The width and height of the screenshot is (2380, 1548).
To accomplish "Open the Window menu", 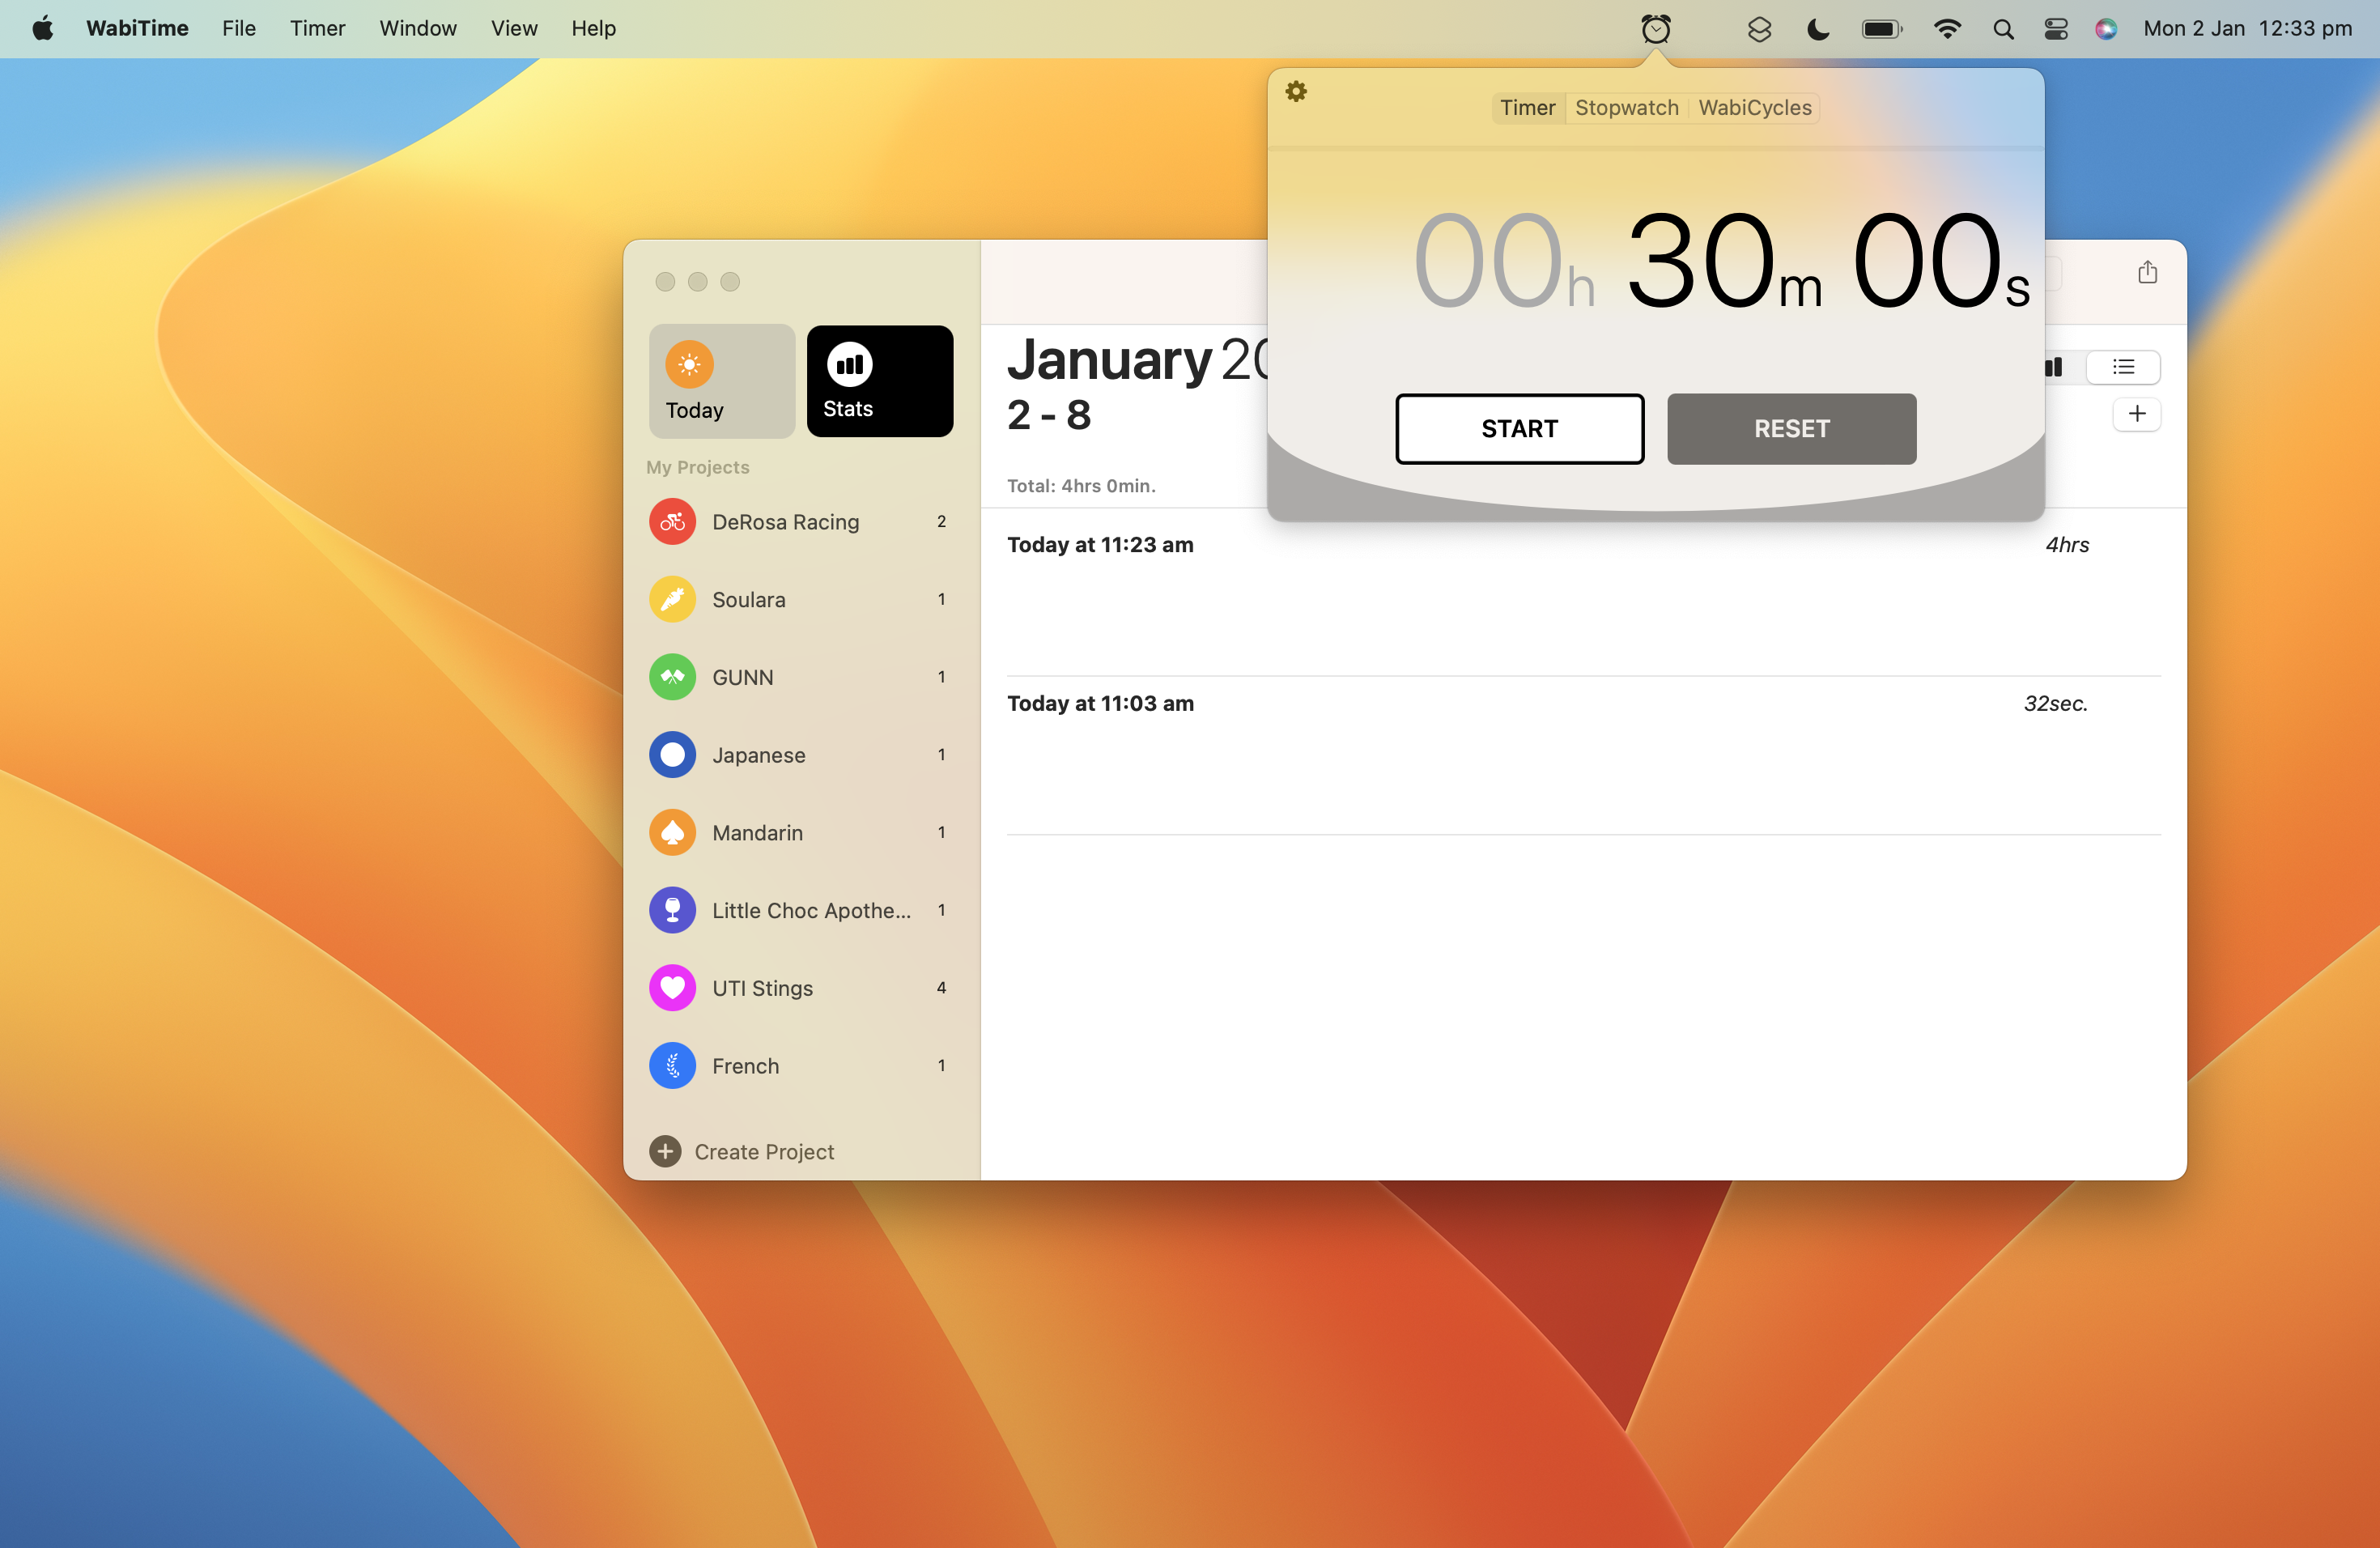I will (x=418, y=28).
